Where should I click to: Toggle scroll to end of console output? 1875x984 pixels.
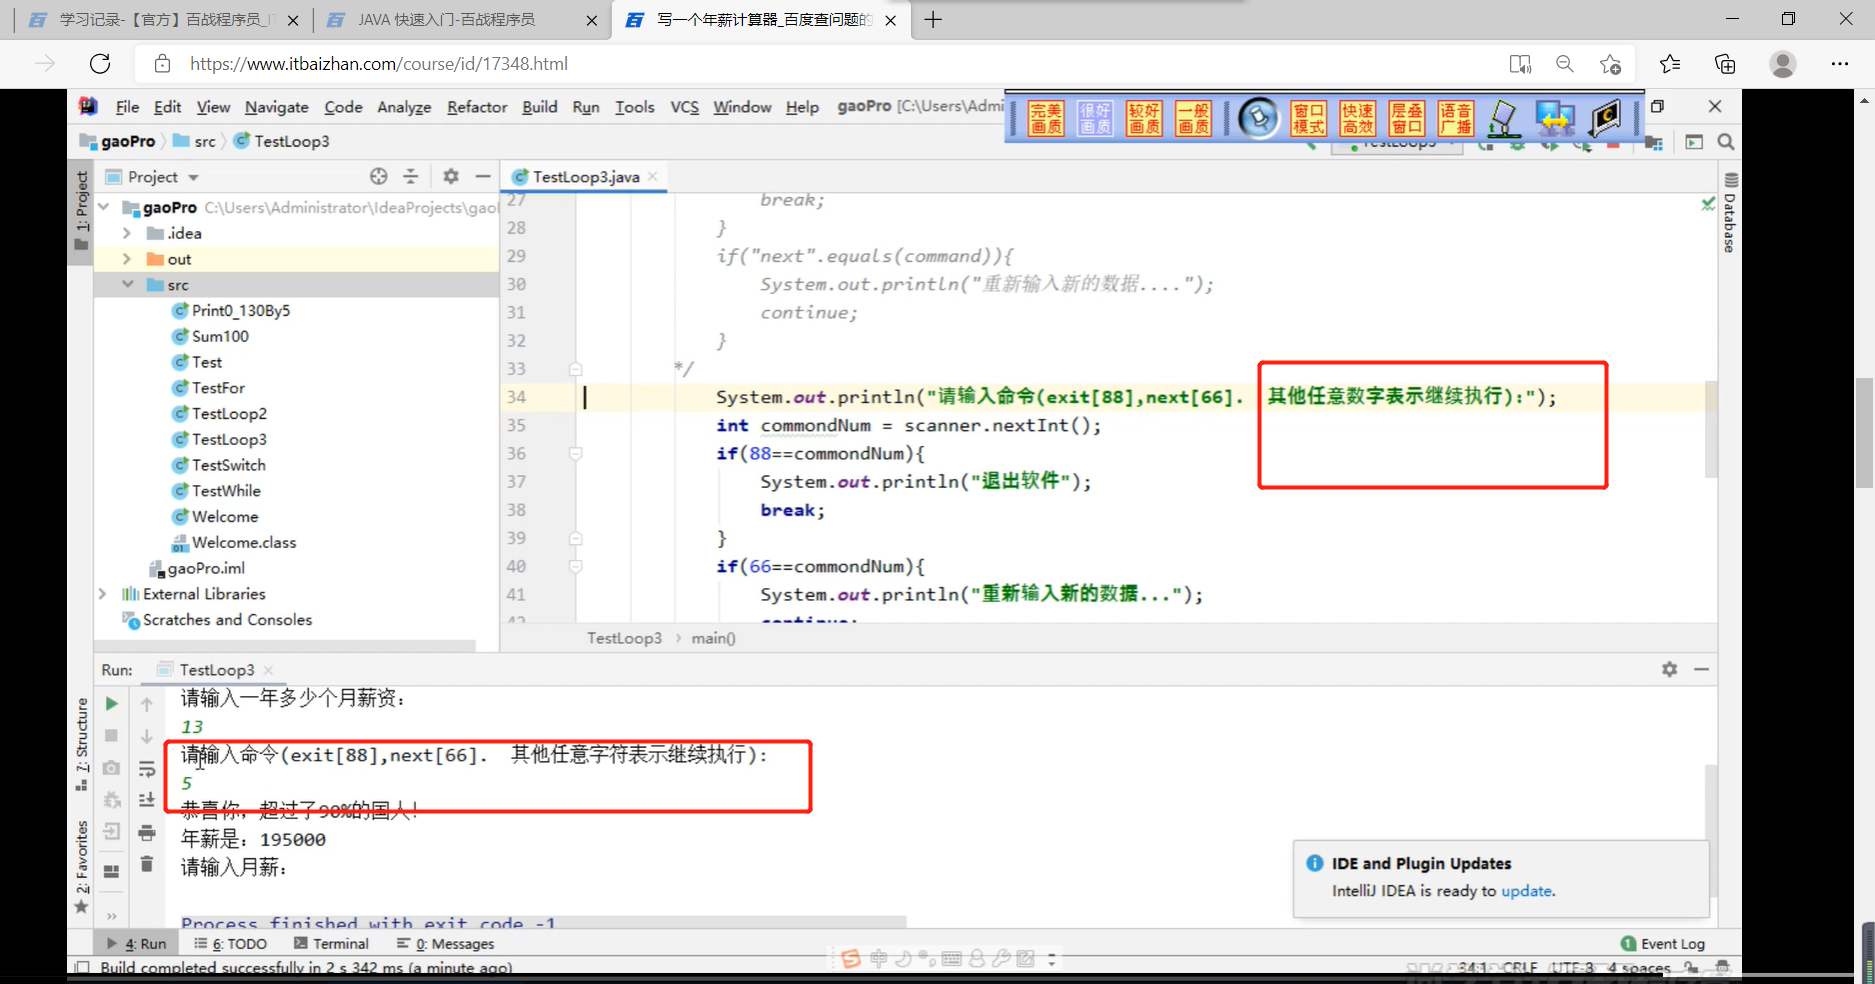(147, 800)
